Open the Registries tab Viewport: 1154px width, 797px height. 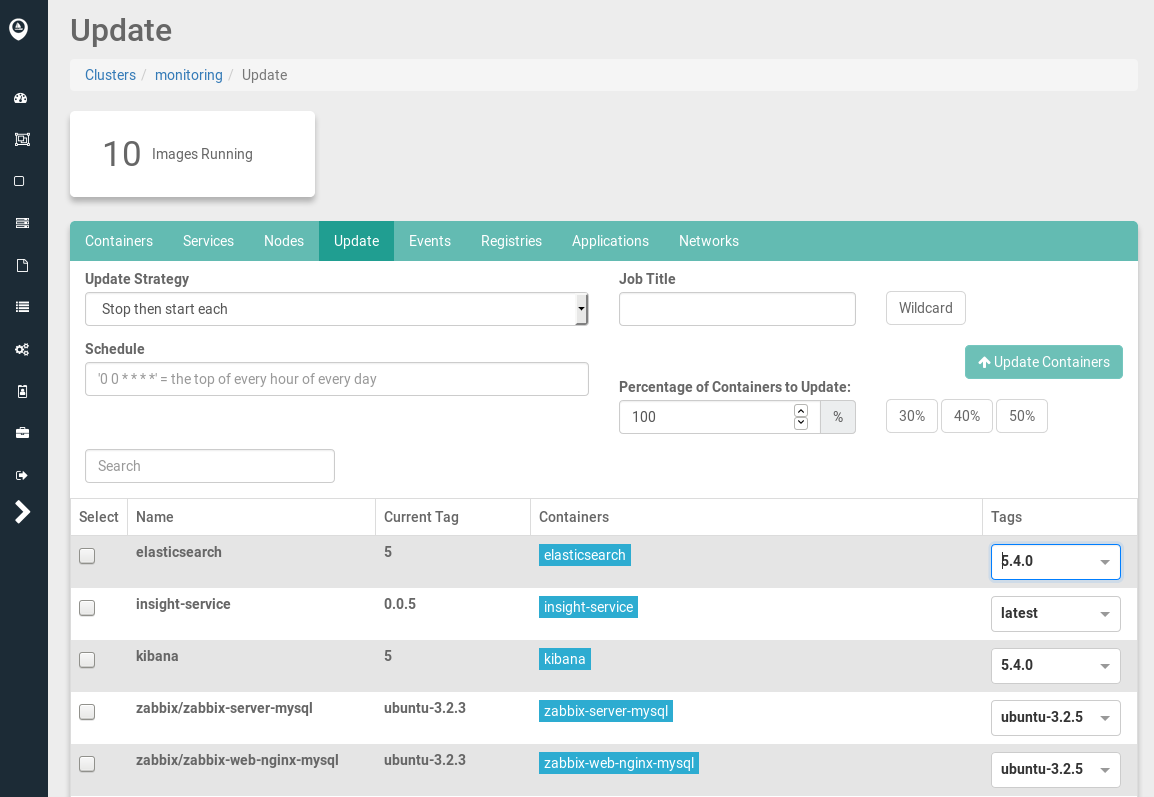click(511, 241)
